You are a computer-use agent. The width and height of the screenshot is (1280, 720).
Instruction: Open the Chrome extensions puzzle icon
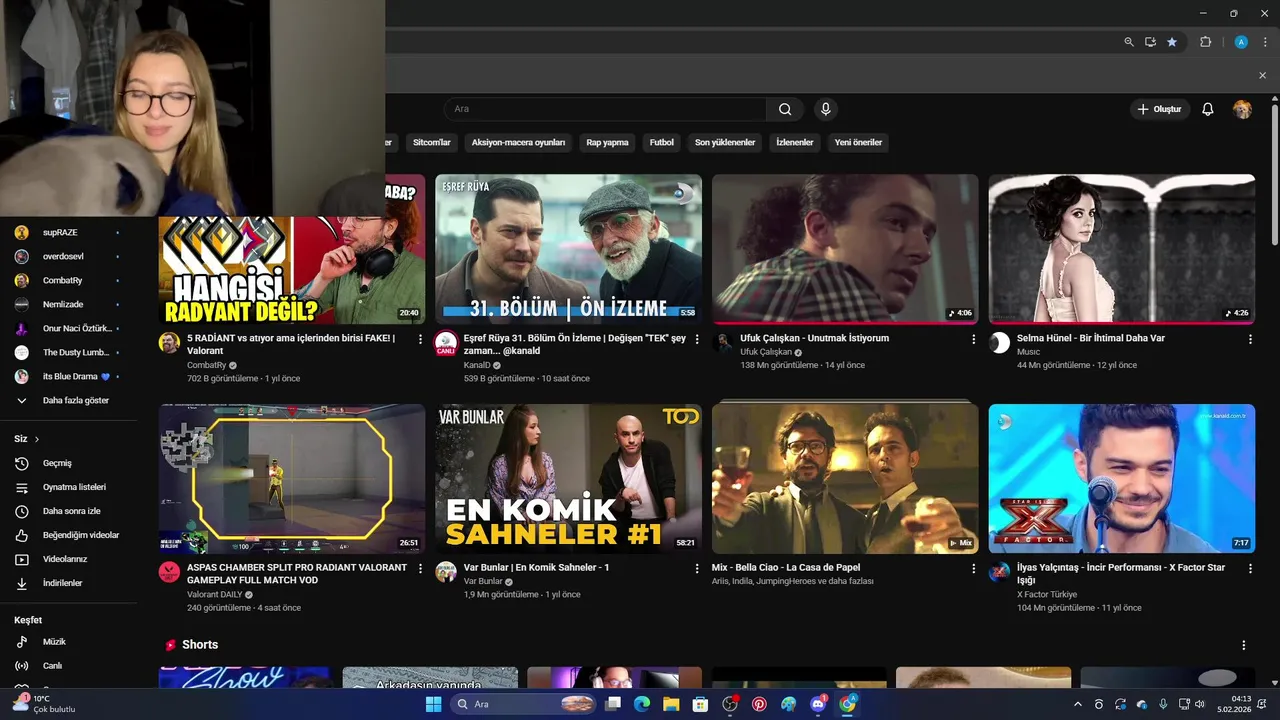point(1205,42)
